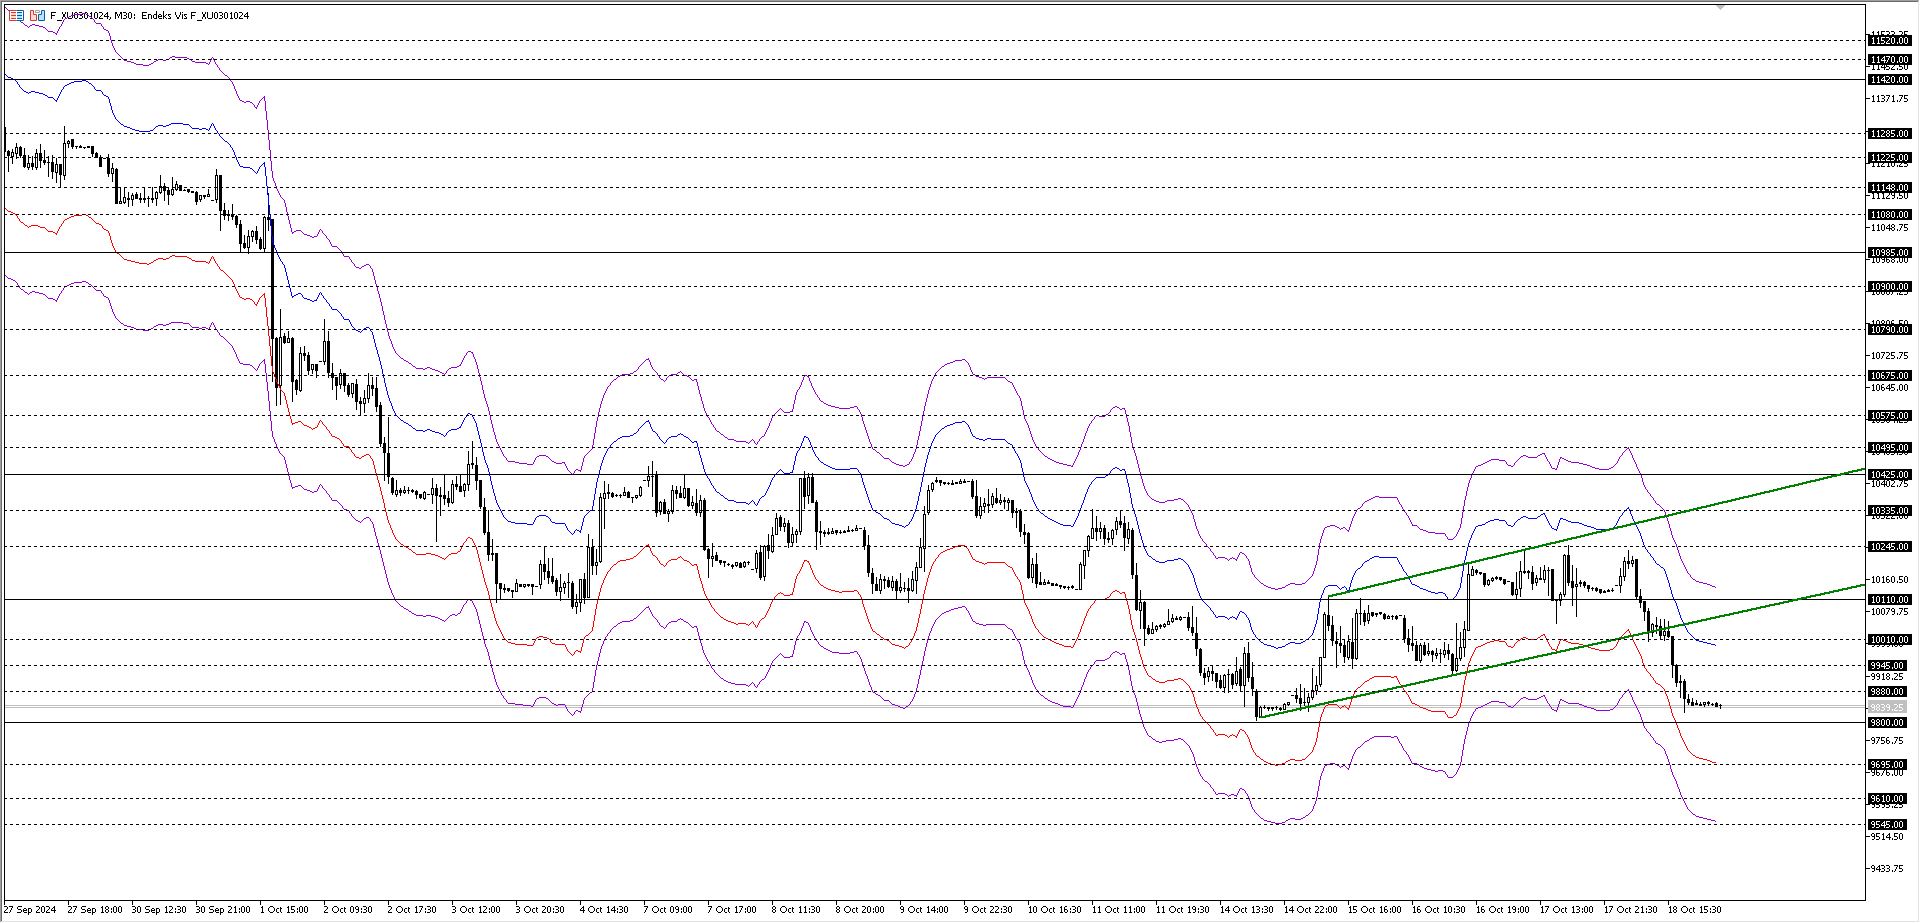
Task: Click the 27 Sep 2024 date label
Action: (x=30, y=910)
